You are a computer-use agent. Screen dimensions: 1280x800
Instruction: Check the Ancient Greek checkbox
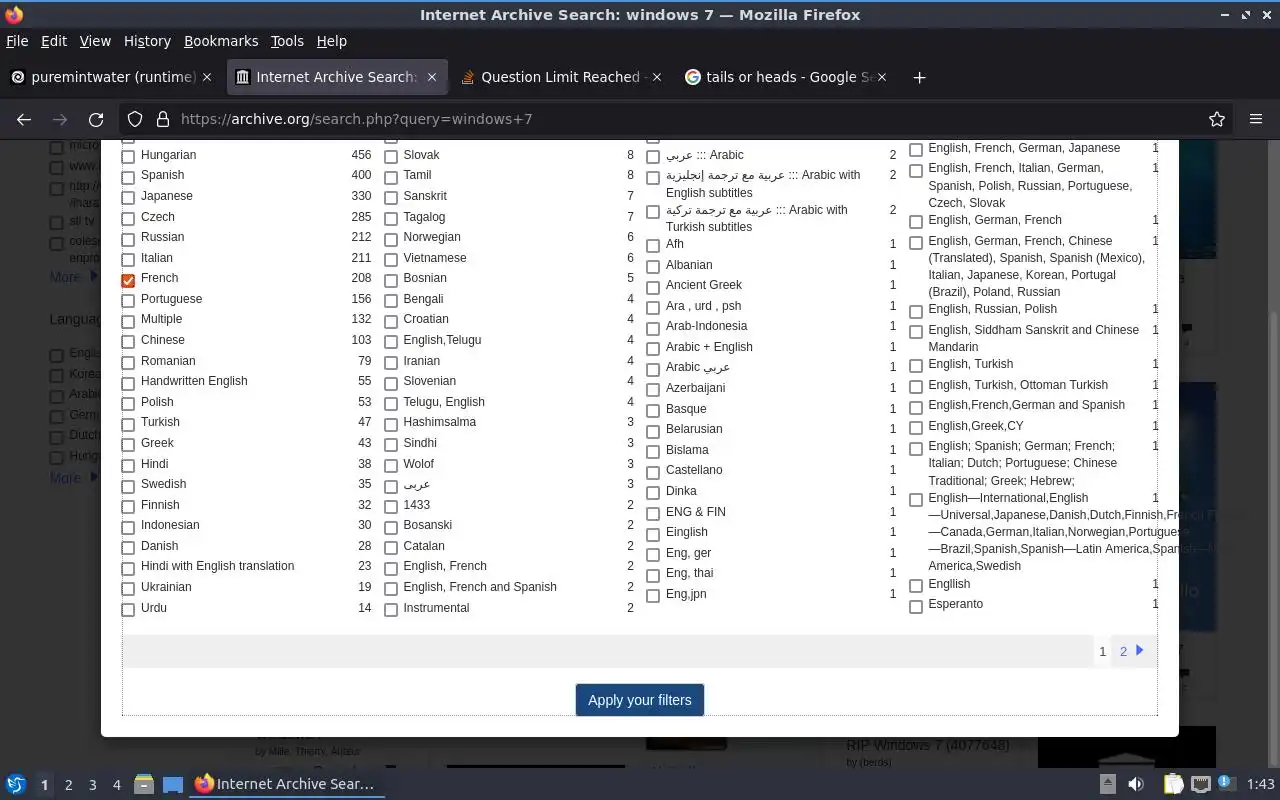click(653, 288)
